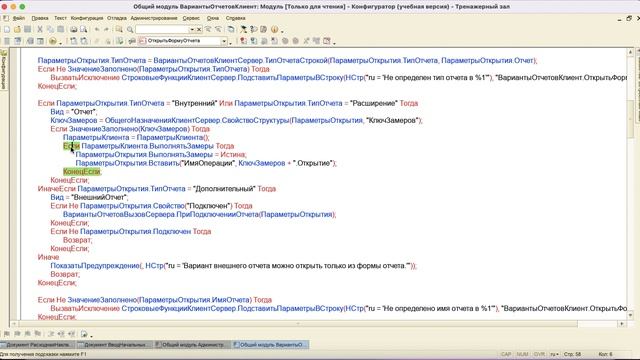
Task: Click the Open file folder icon
Action: pos(17,29)
